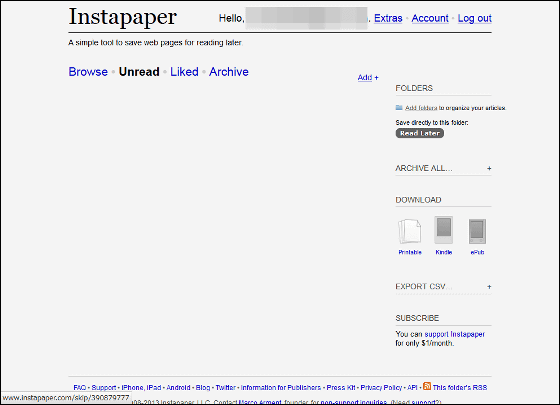
Task: Click the orange RSS feed icon
Action: coord(427,386)
